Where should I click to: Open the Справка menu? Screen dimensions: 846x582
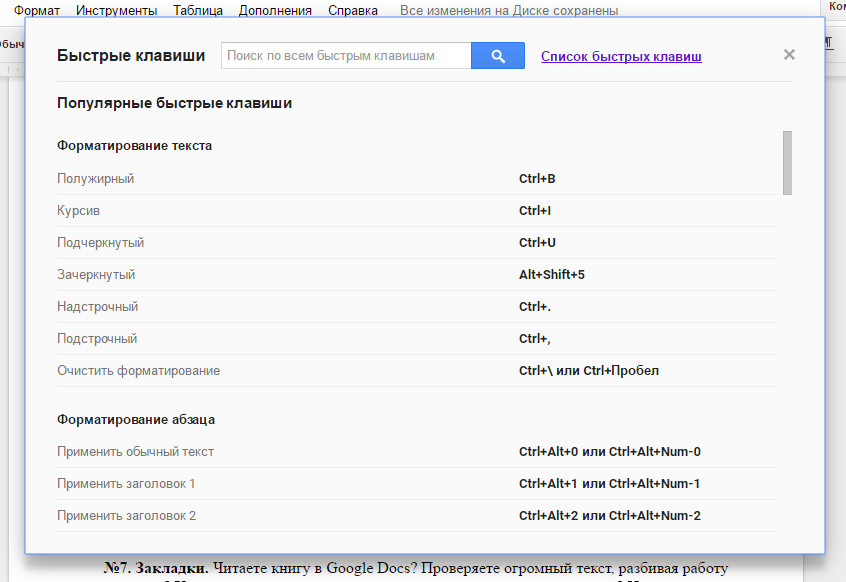click(x=353, y=10)
